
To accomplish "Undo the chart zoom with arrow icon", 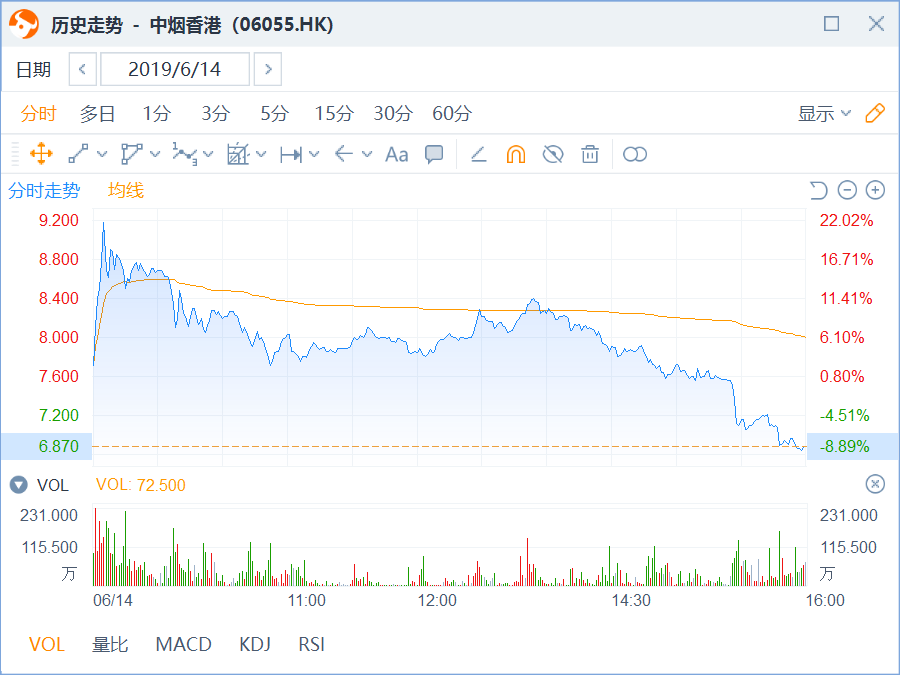I will [x=818, y=190].
